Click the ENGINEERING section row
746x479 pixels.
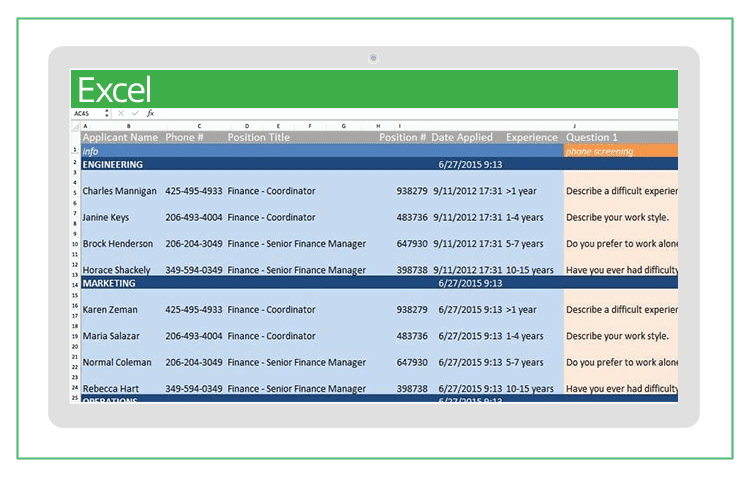pyautogui.click(x=379, y=164)
